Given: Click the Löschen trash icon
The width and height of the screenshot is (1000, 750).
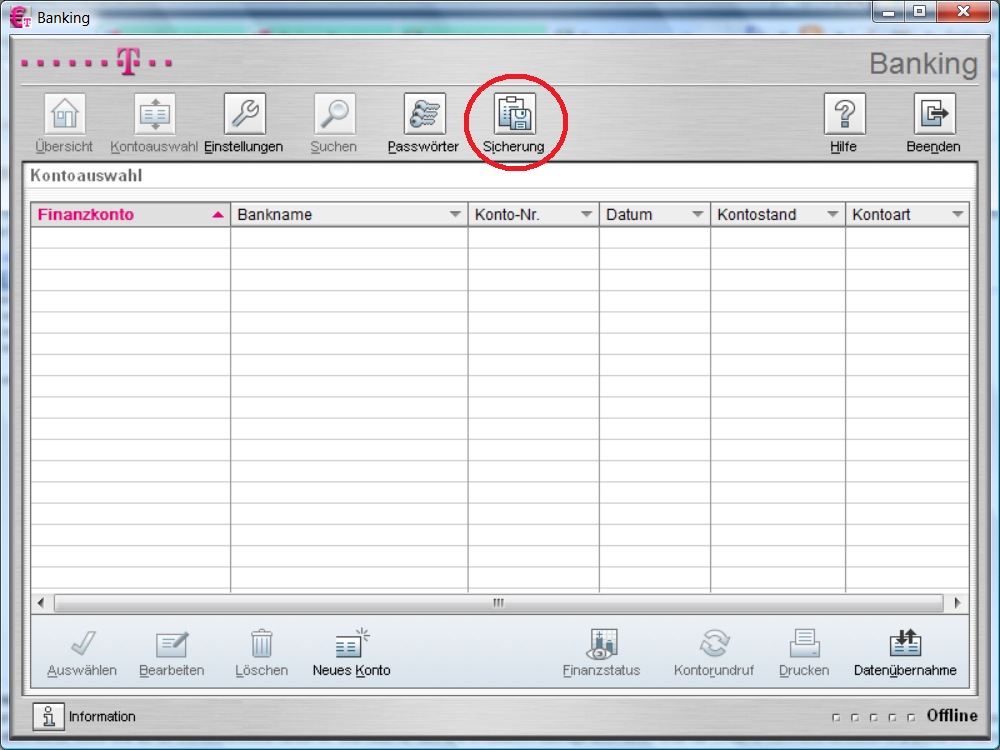Looking at the screenshot, I should coord(261,644).
